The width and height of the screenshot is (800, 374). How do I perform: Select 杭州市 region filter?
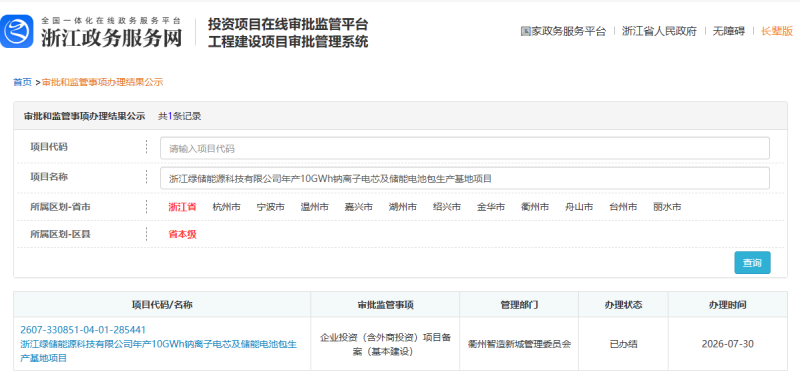click(227, 207)
